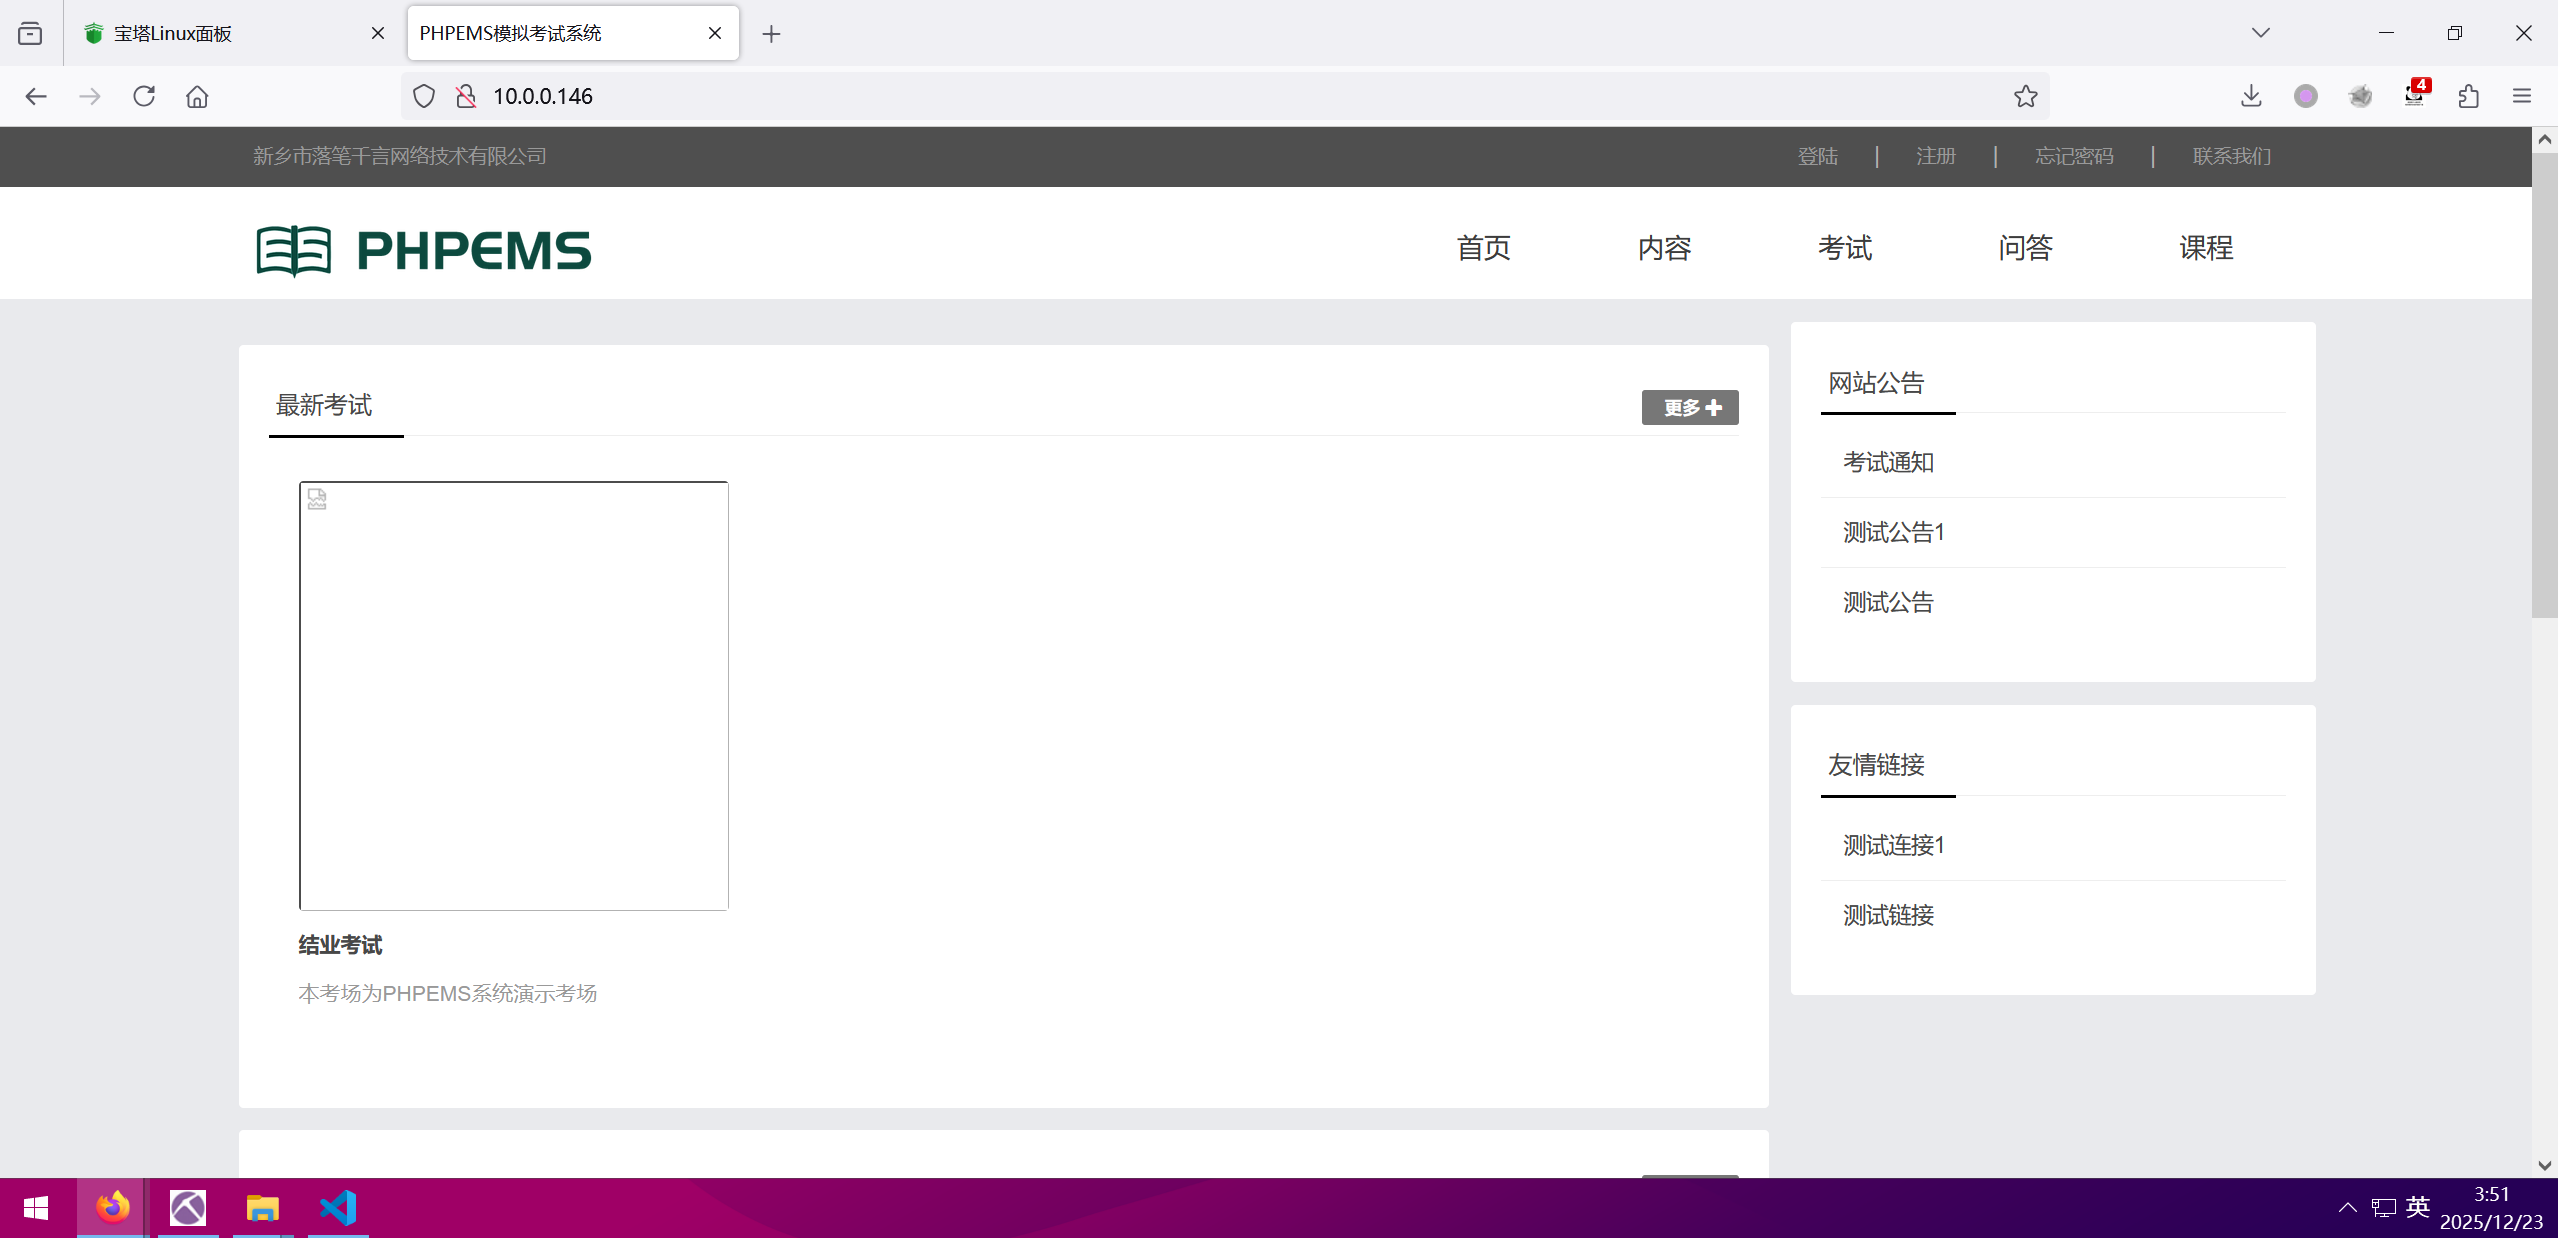Open the grey fox extension icon
Image resolution: width=2558 pixels, height=1238 pixels.
[2360, 96]
